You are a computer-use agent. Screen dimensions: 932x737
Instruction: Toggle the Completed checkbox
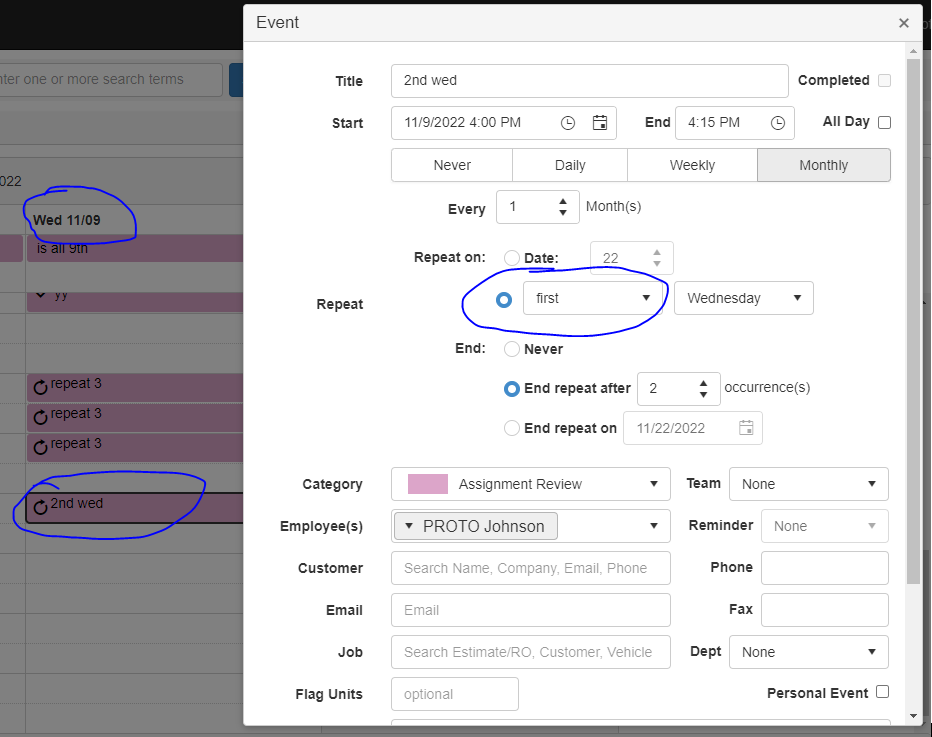point(884,80)
